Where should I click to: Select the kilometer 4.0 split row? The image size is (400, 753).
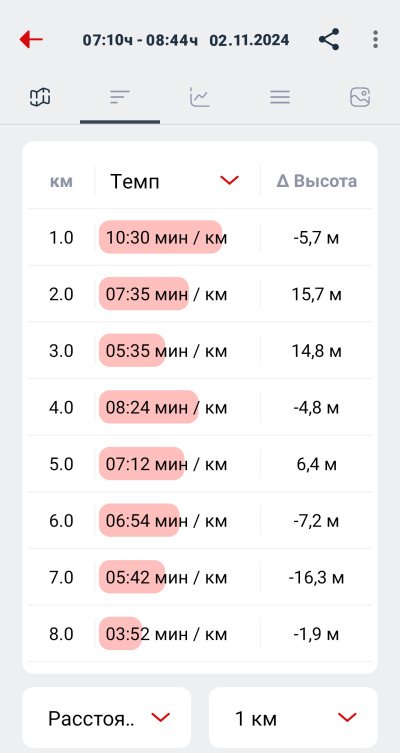point(200,408)
